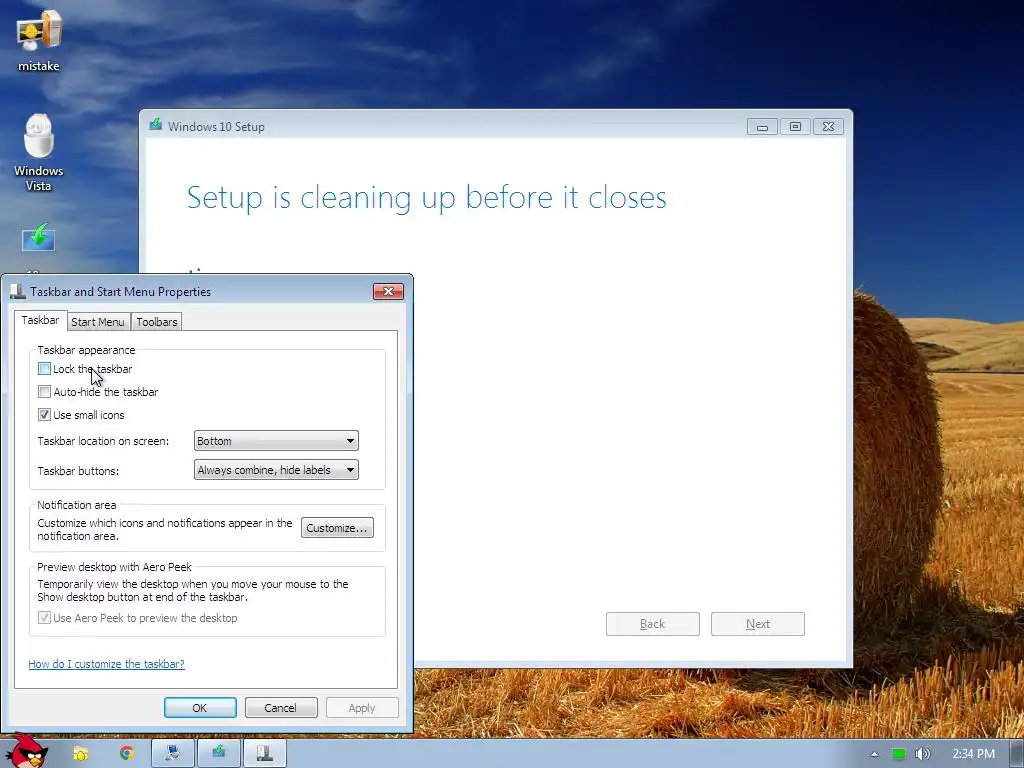
Task: Close the Windows 10 Setup window
Action: point(828,127)
